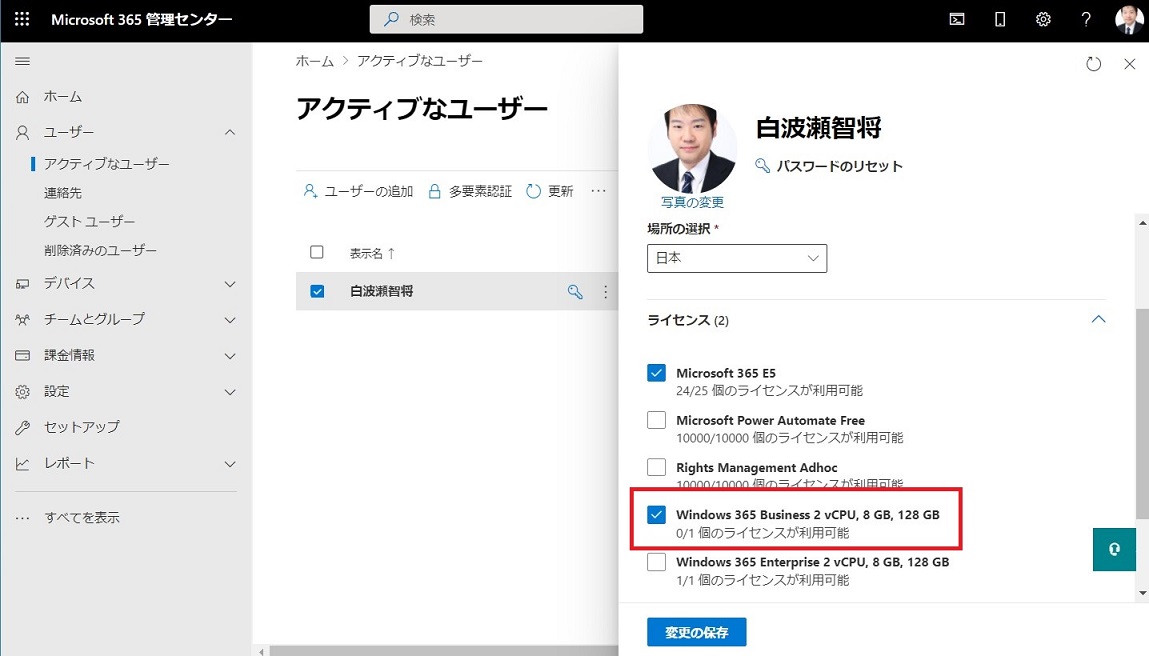Click the Microsoft 365 管理センター title
Viewport: 1149px width, 656px height.
(141, 20)
